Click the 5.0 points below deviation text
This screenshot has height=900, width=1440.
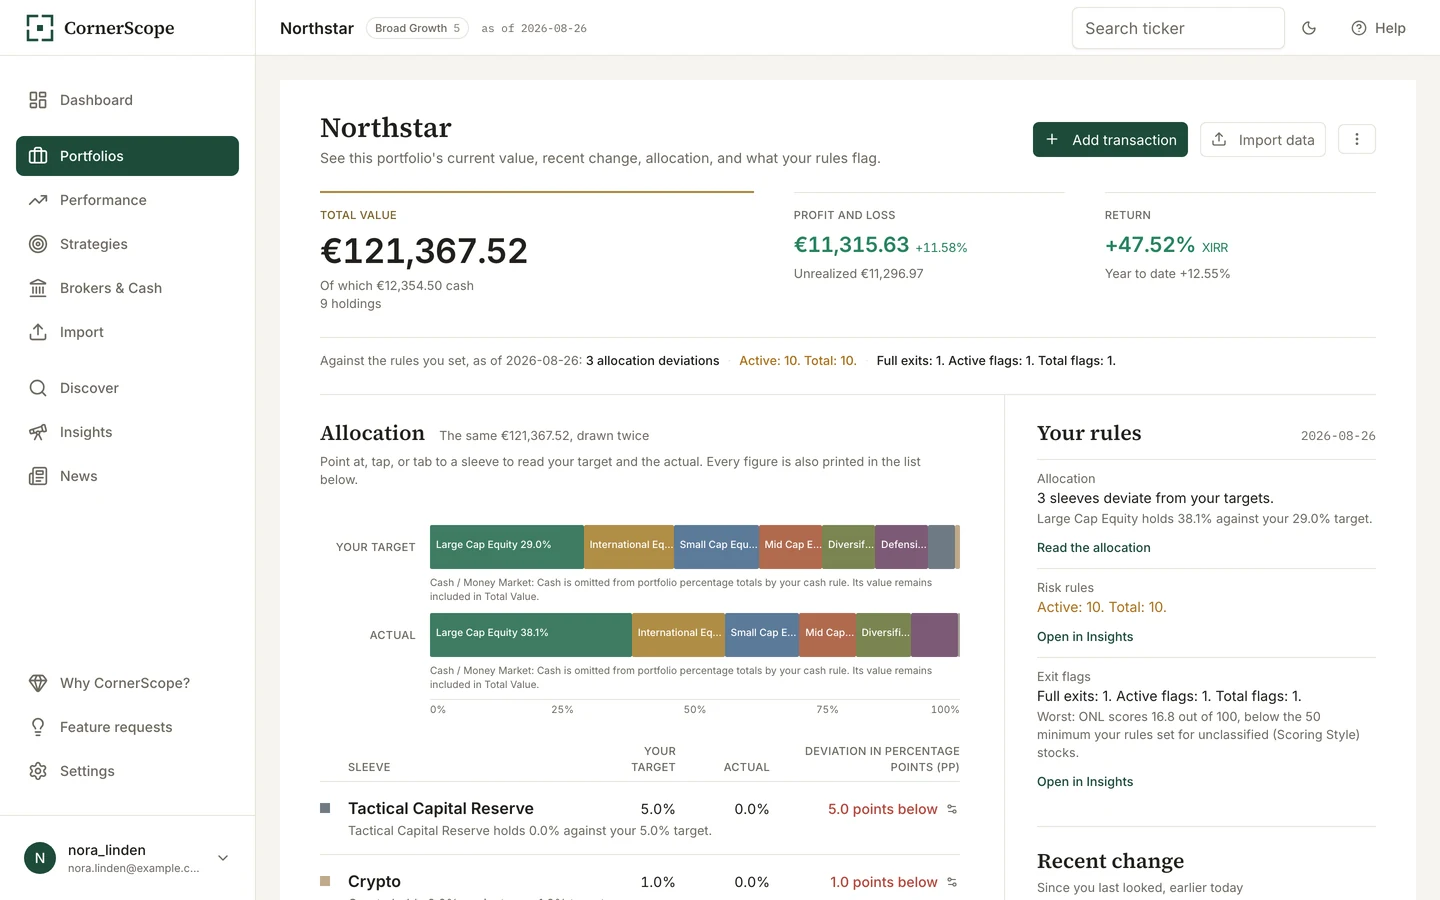pos(883,809)
